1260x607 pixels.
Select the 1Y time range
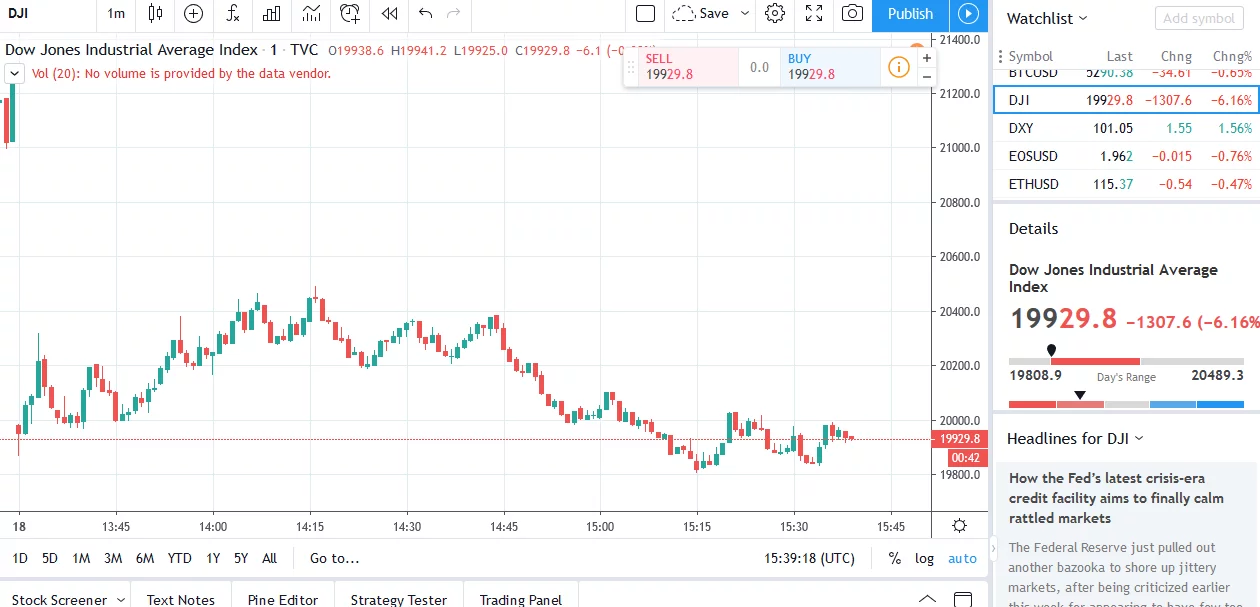point(213,559)
